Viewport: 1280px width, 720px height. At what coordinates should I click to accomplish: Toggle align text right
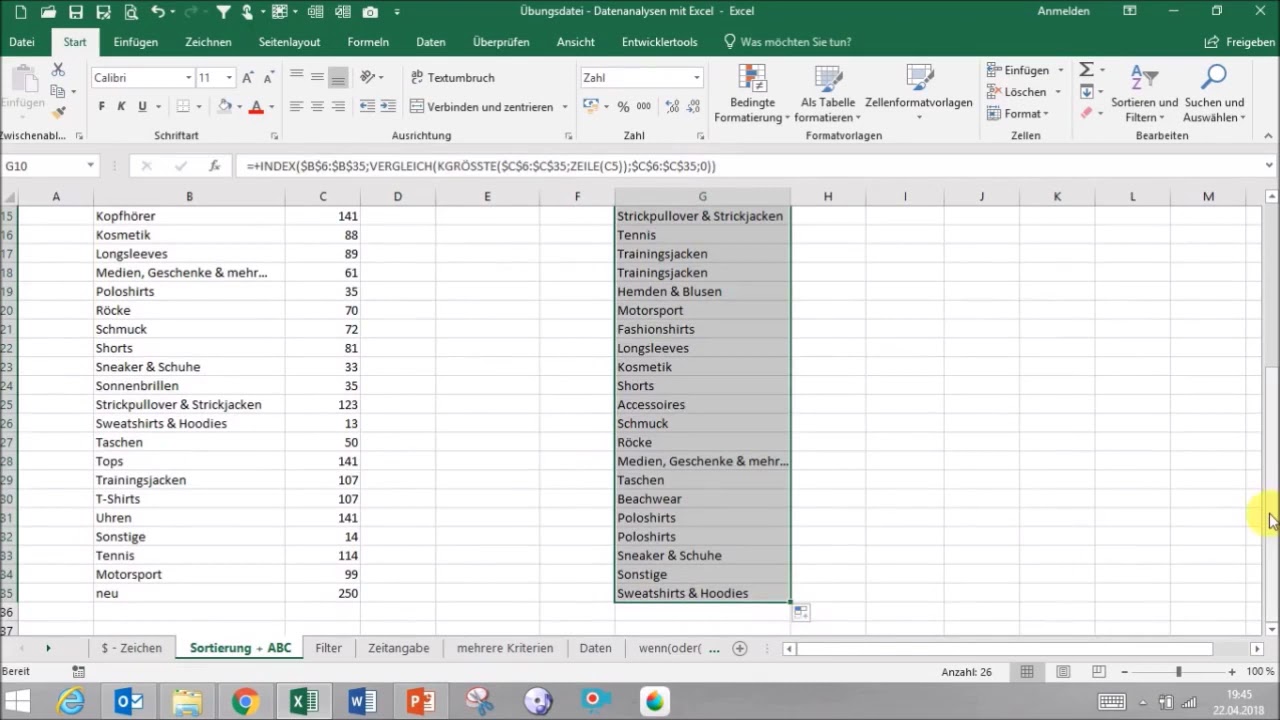338,106
